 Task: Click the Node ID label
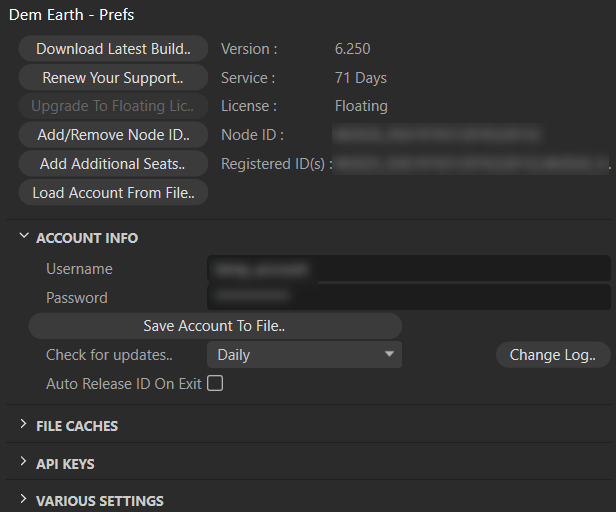point(252,135)
